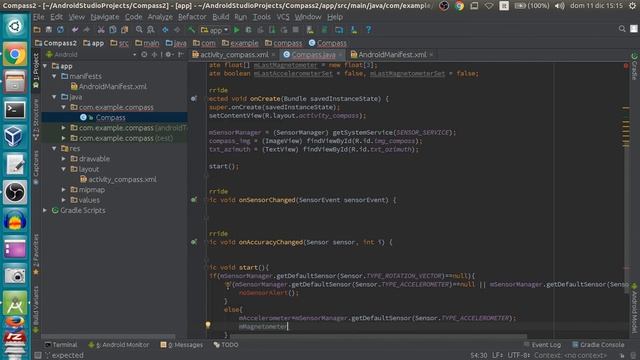Open the Navigate menu
The image size is (640, 360).
coord(105,17)
